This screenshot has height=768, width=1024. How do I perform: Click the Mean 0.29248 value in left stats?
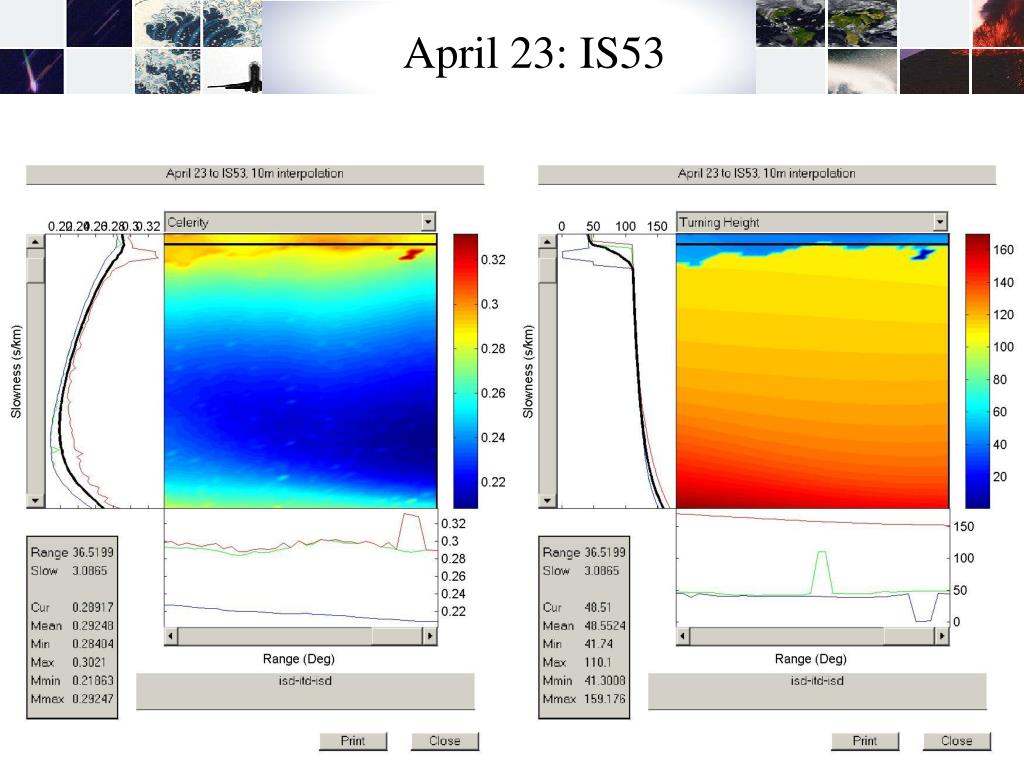coord(93,626)
